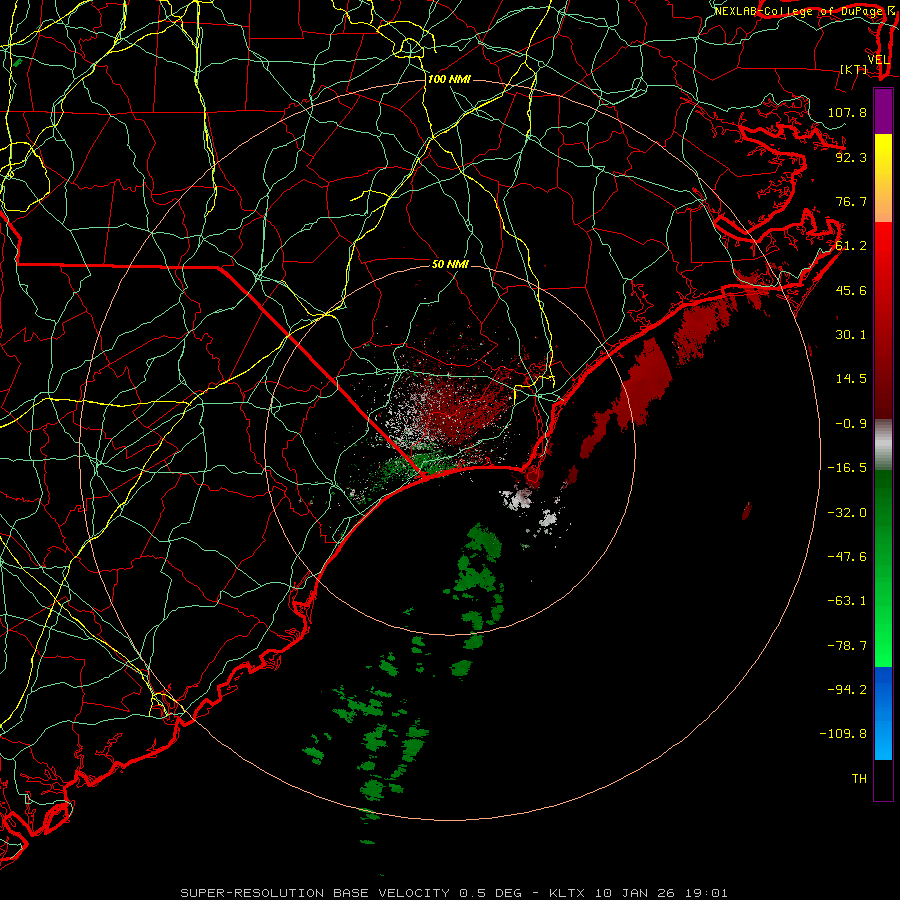Click the purple segment of the color bar
This screenshot has width=900, height=900.
coord(883,111)
